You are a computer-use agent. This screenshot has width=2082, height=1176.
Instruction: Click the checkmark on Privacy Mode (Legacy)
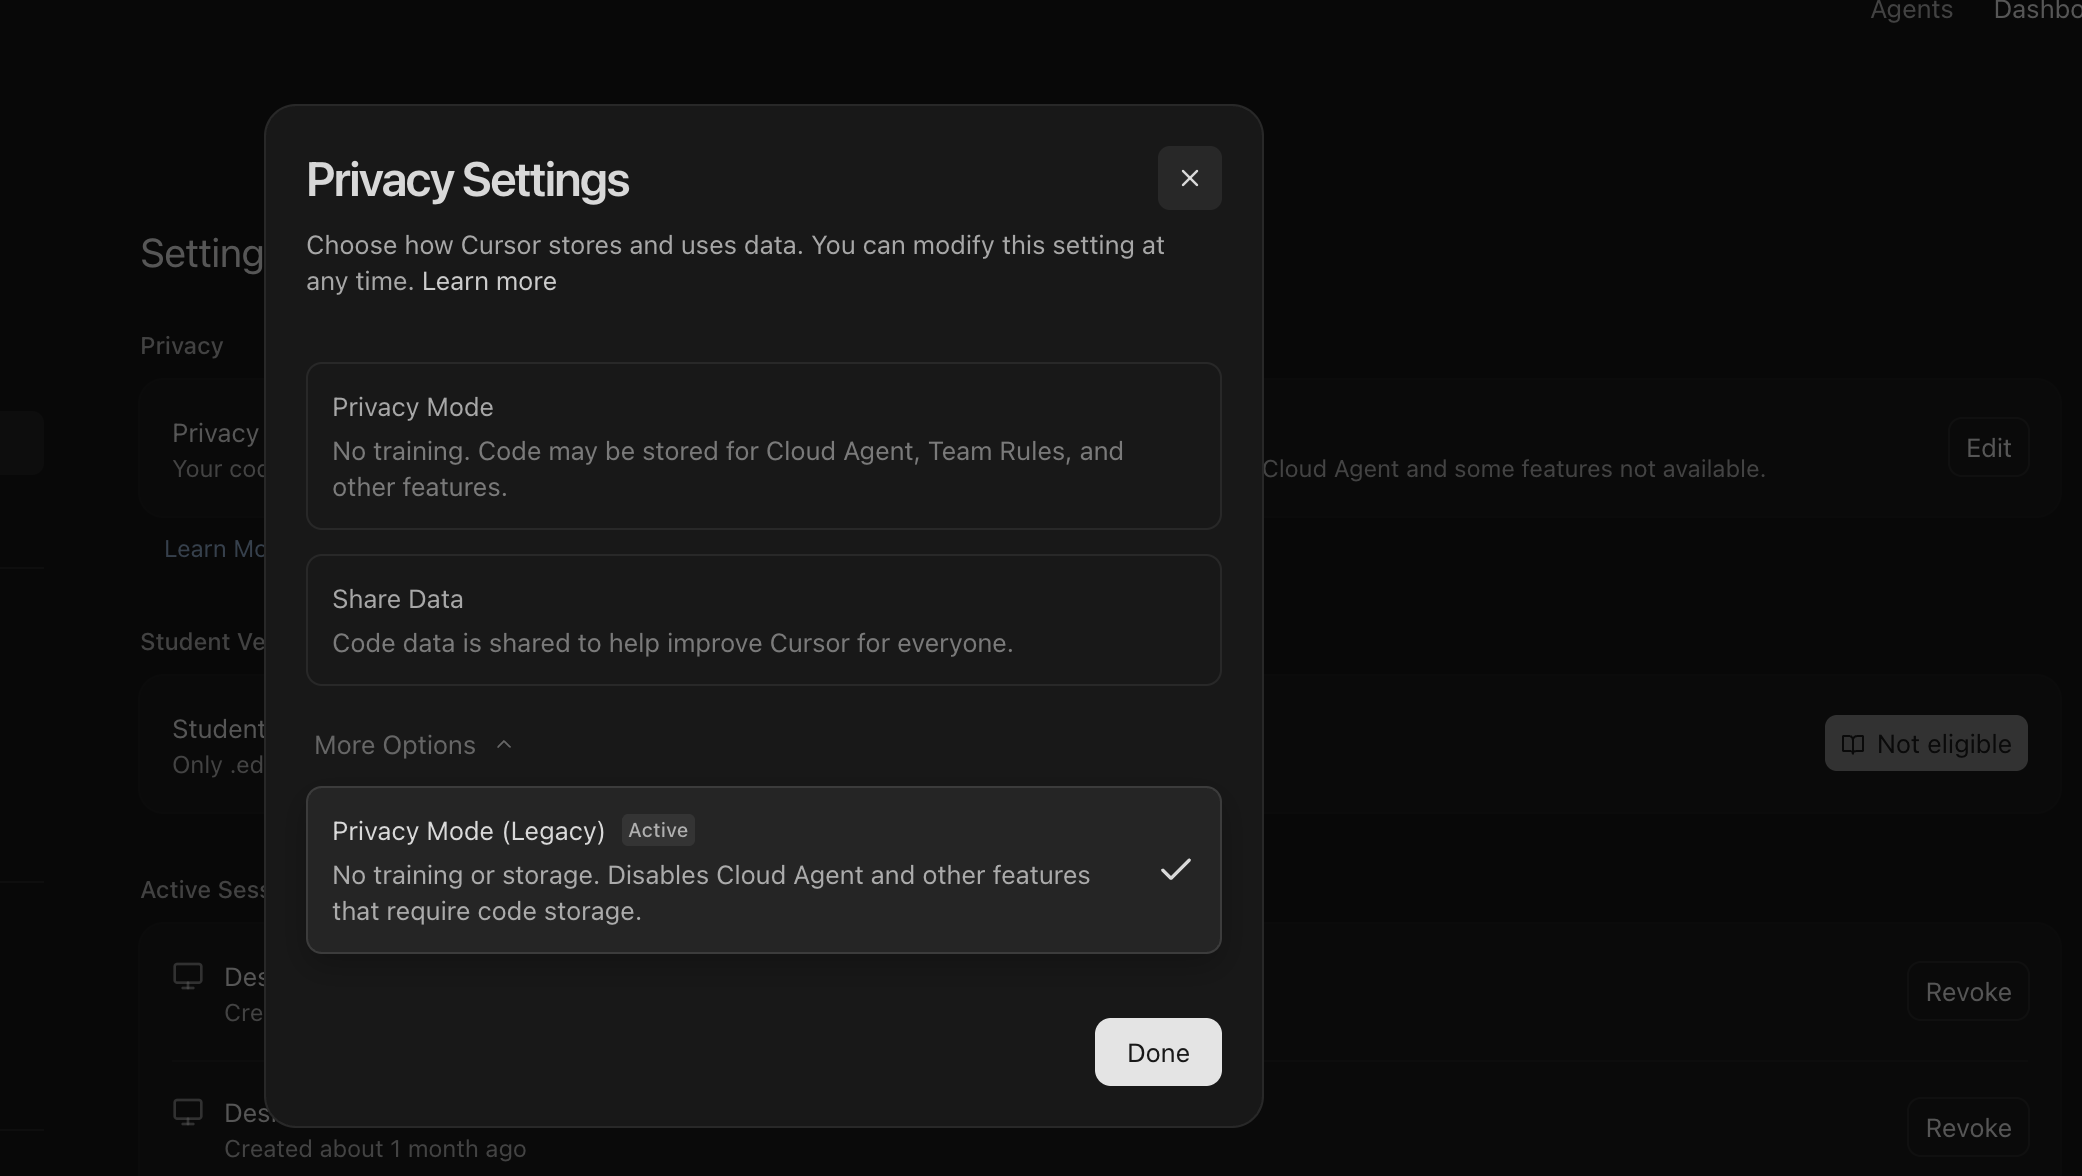1175,870
